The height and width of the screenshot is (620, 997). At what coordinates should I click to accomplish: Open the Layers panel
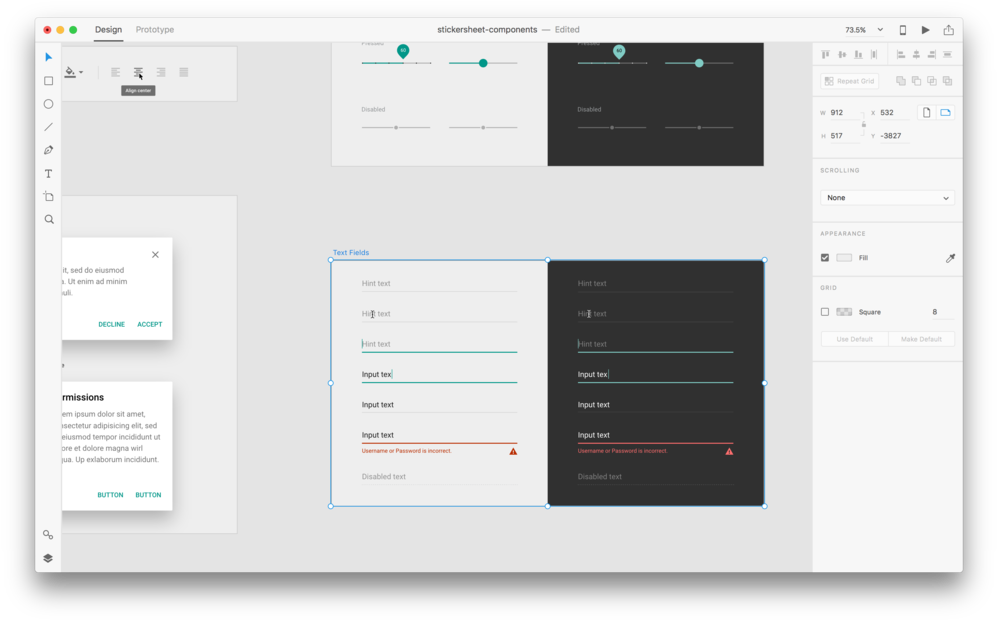48,558
